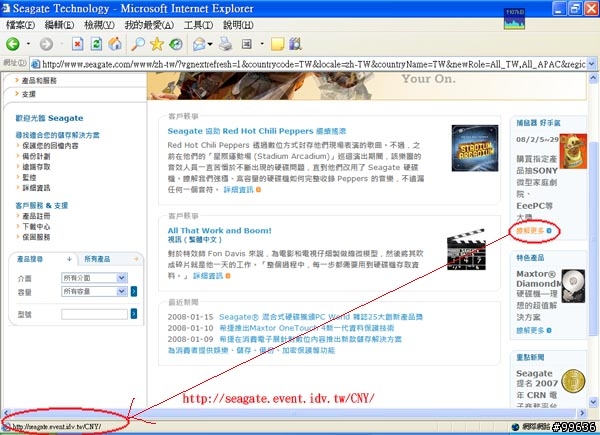Click the movie clapperboard thumbnail
Viewport: 600px width, 435px height.
(x=466, y=249)
